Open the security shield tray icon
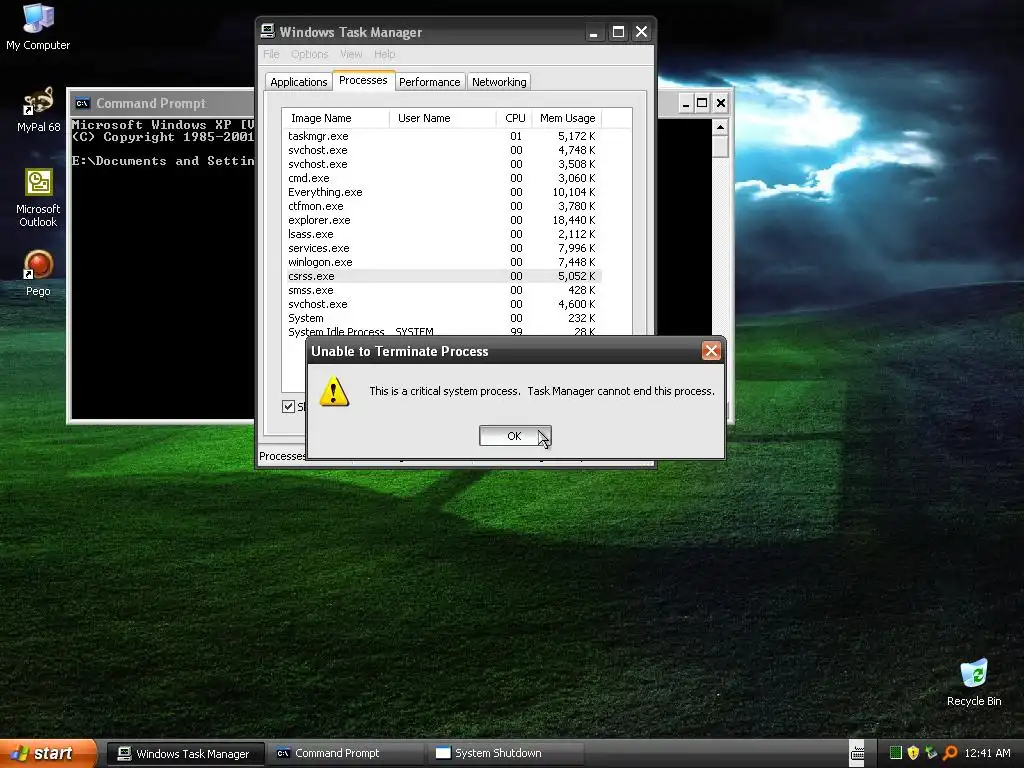The height and width of the screenshot is (768, 1024). (x=913, y=753)
